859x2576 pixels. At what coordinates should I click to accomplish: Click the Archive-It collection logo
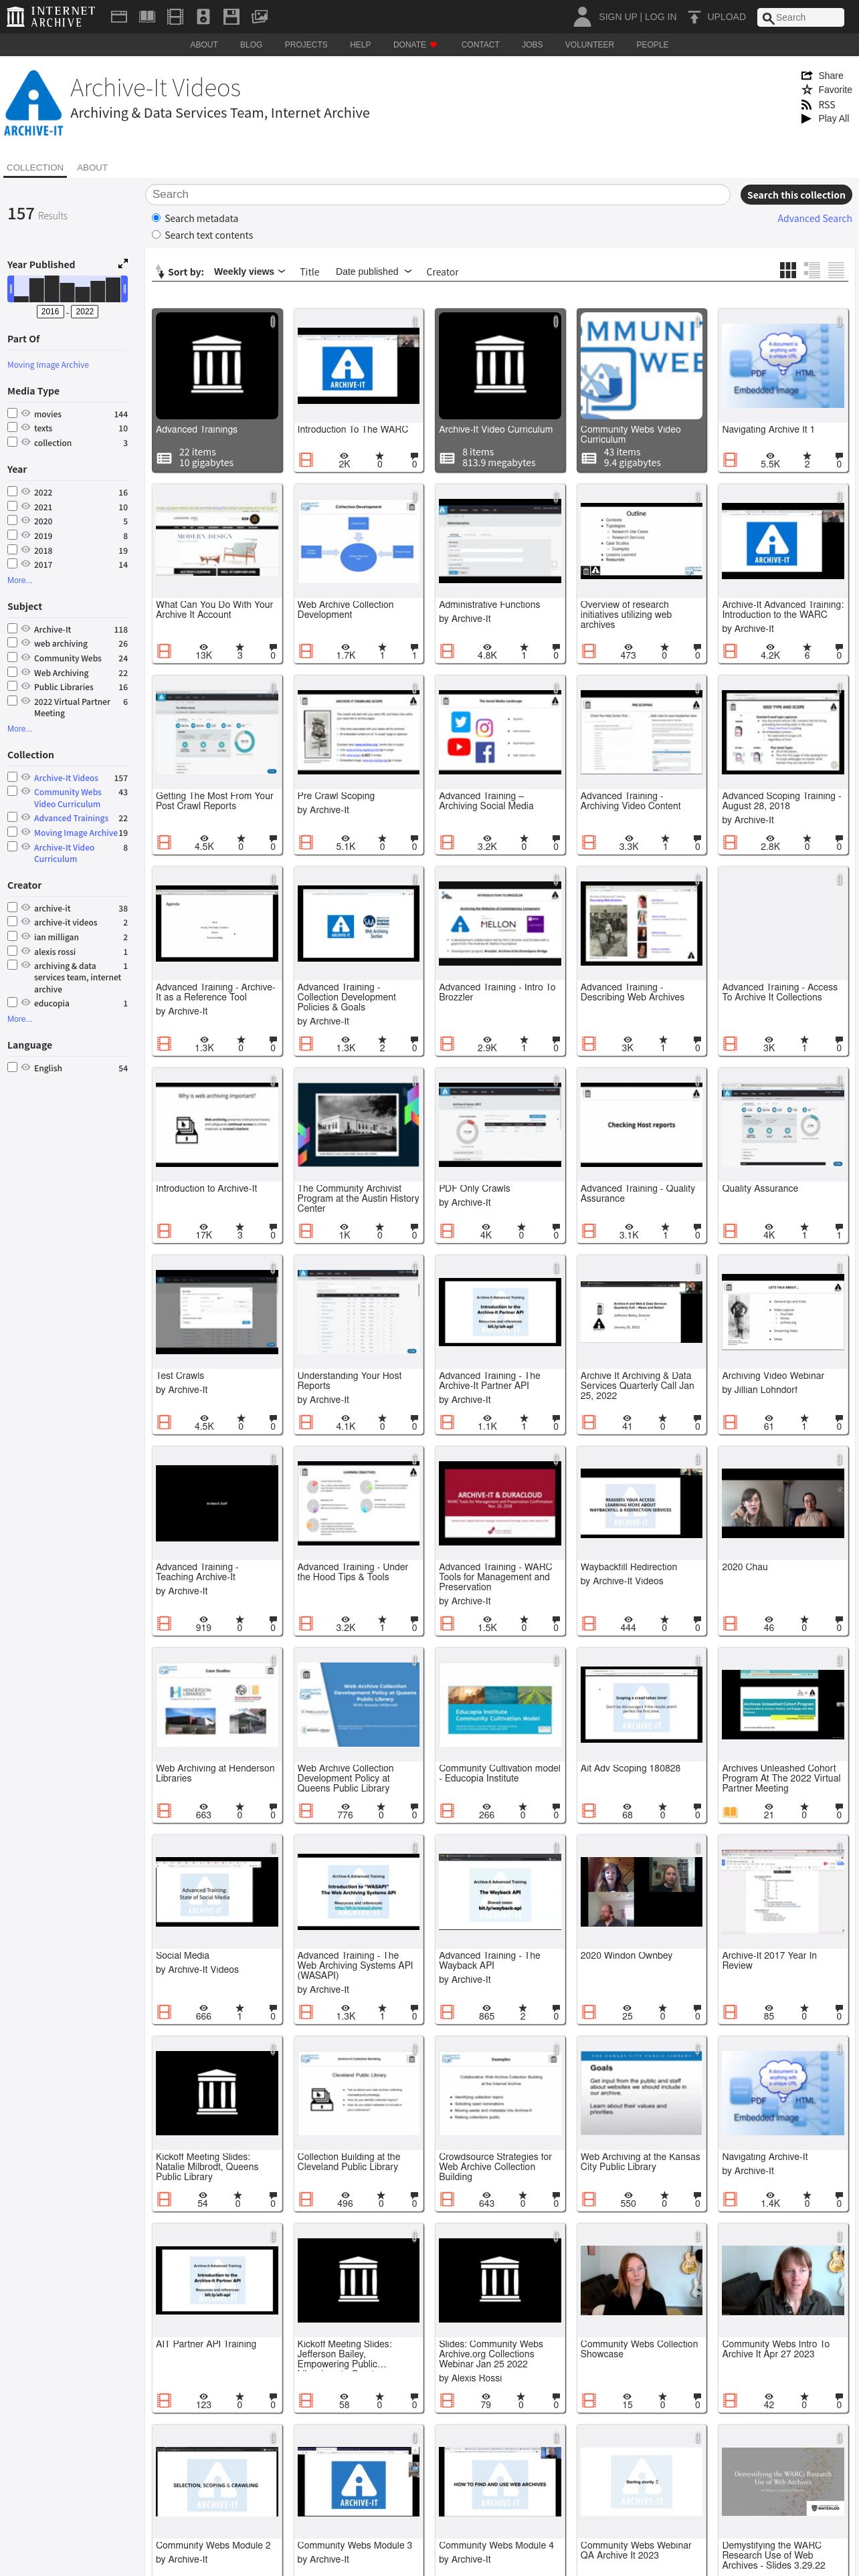pos(34,102)
